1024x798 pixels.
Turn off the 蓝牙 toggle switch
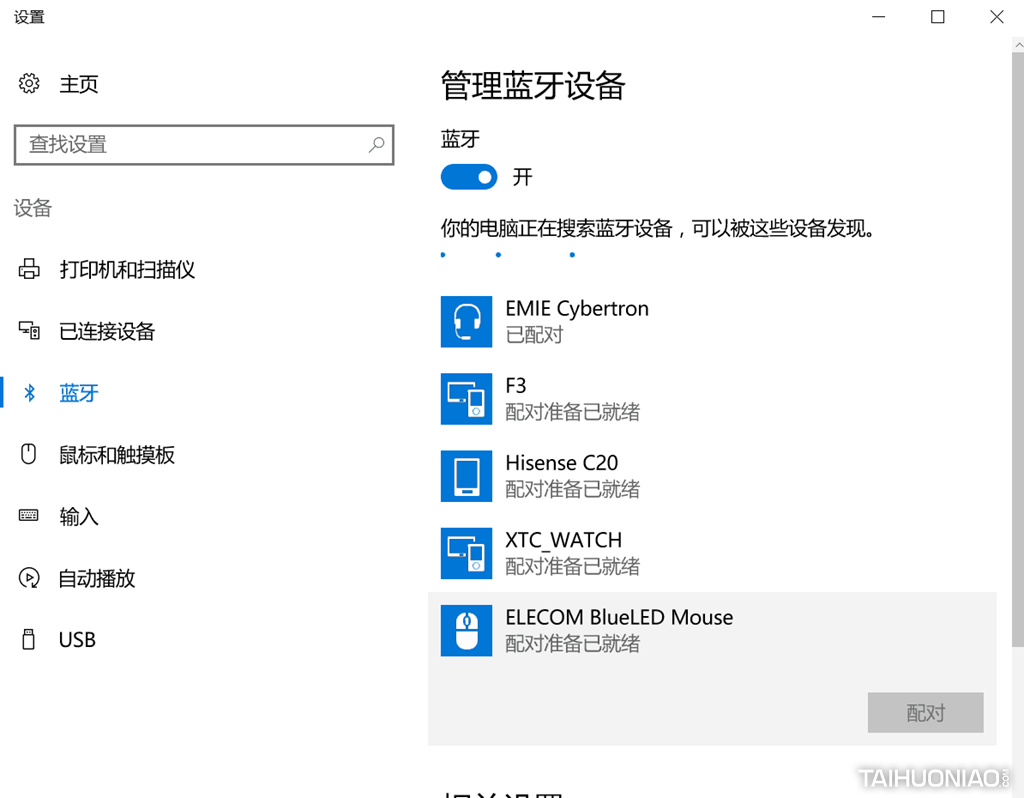(469, 176)
